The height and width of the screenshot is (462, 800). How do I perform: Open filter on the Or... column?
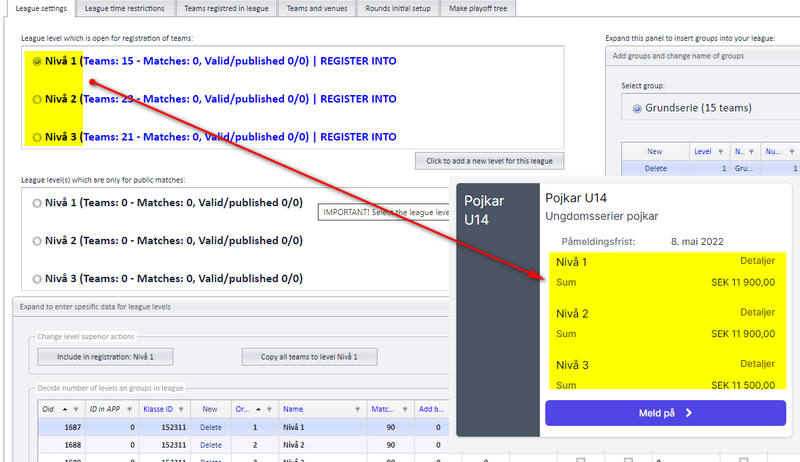click(269, 409)
